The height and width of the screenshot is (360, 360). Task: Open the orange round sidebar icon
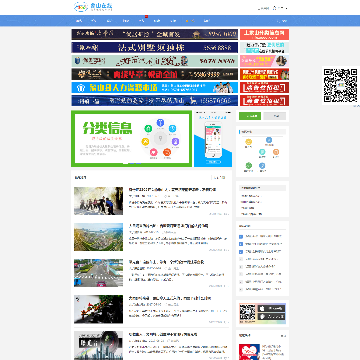276,152
